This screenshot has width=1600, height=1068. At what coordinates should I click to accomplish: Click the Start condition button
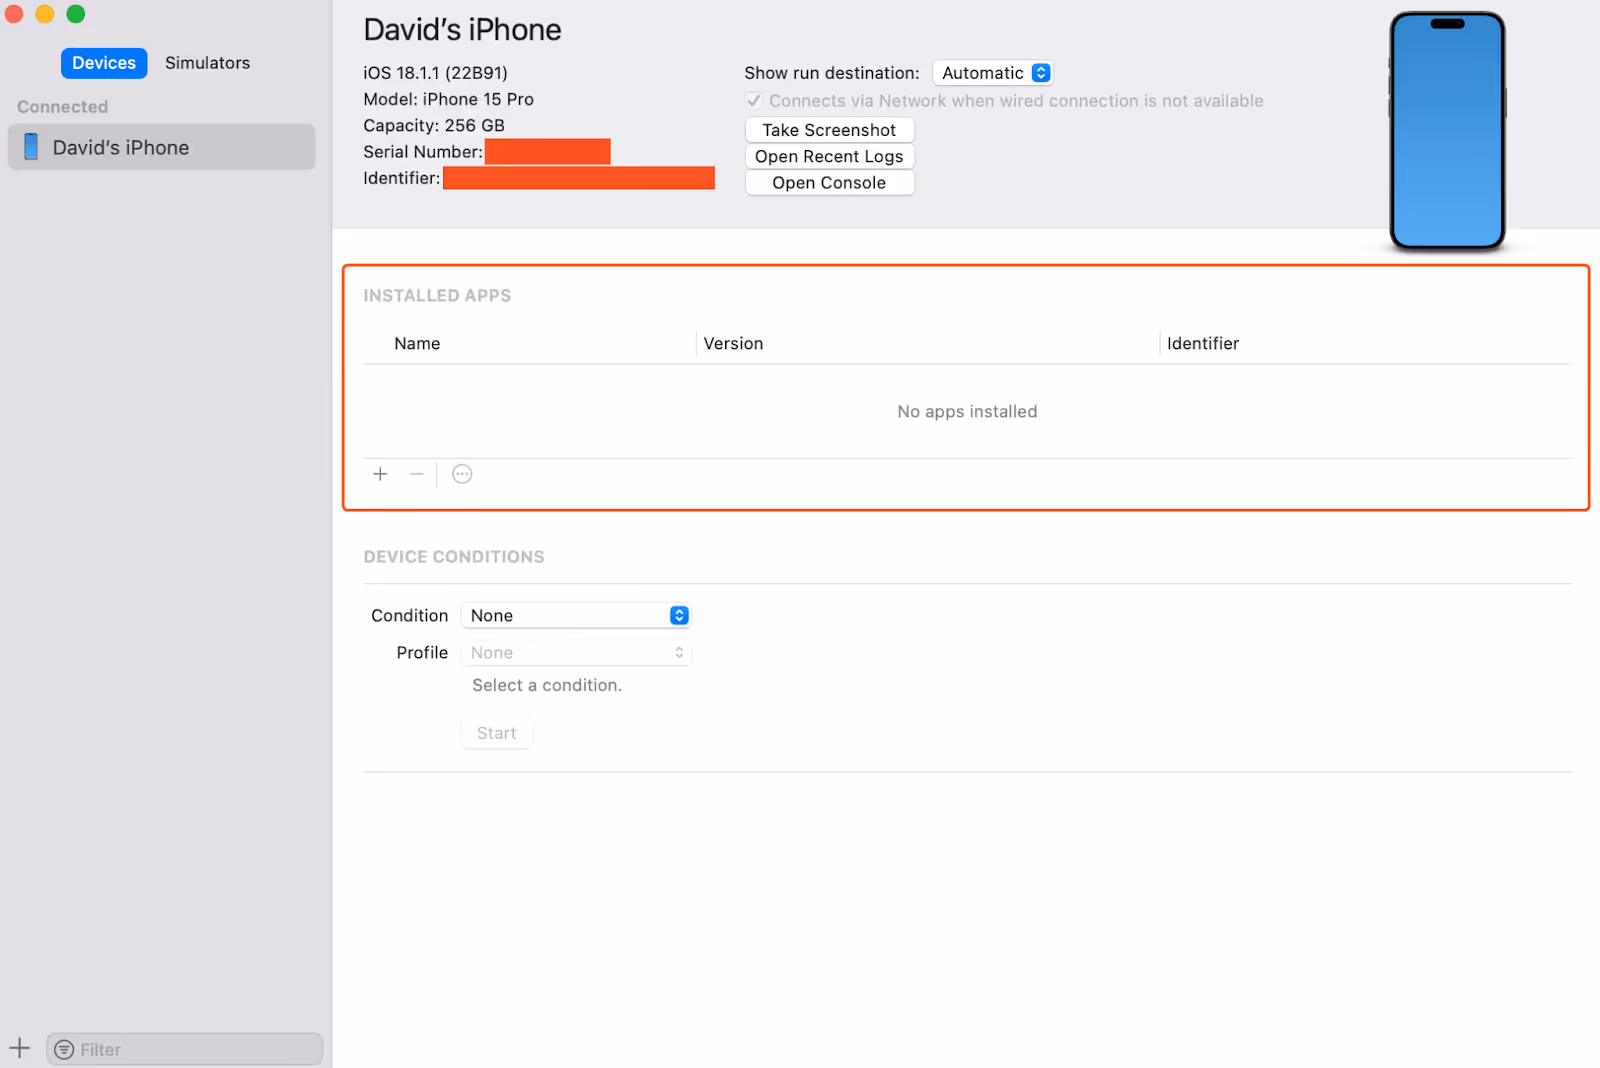497,733
